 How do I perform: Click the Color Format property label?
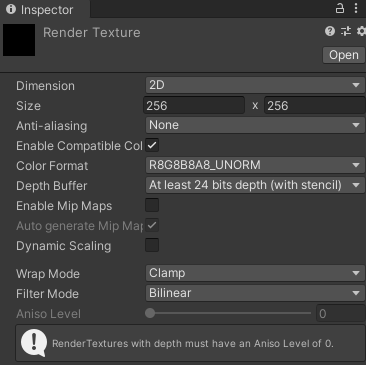tap(52, 166)
